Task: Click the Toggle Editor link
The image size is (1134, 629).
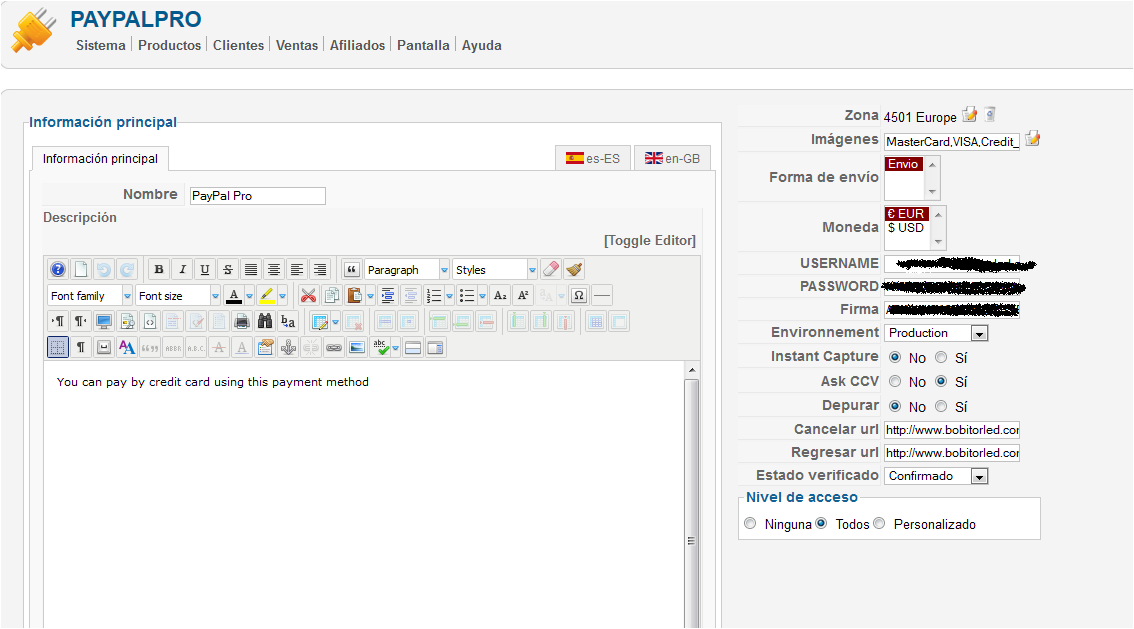Action: pyautogui.click(x=649, y=240)
